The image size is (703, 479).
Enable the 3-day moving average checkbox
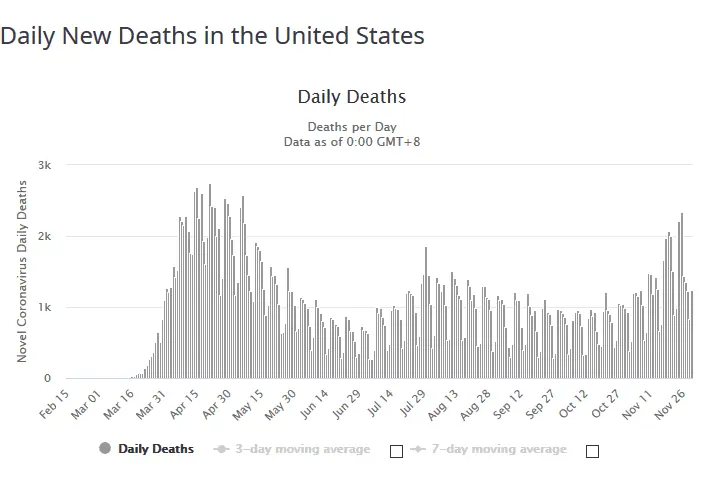pos(396,451)
